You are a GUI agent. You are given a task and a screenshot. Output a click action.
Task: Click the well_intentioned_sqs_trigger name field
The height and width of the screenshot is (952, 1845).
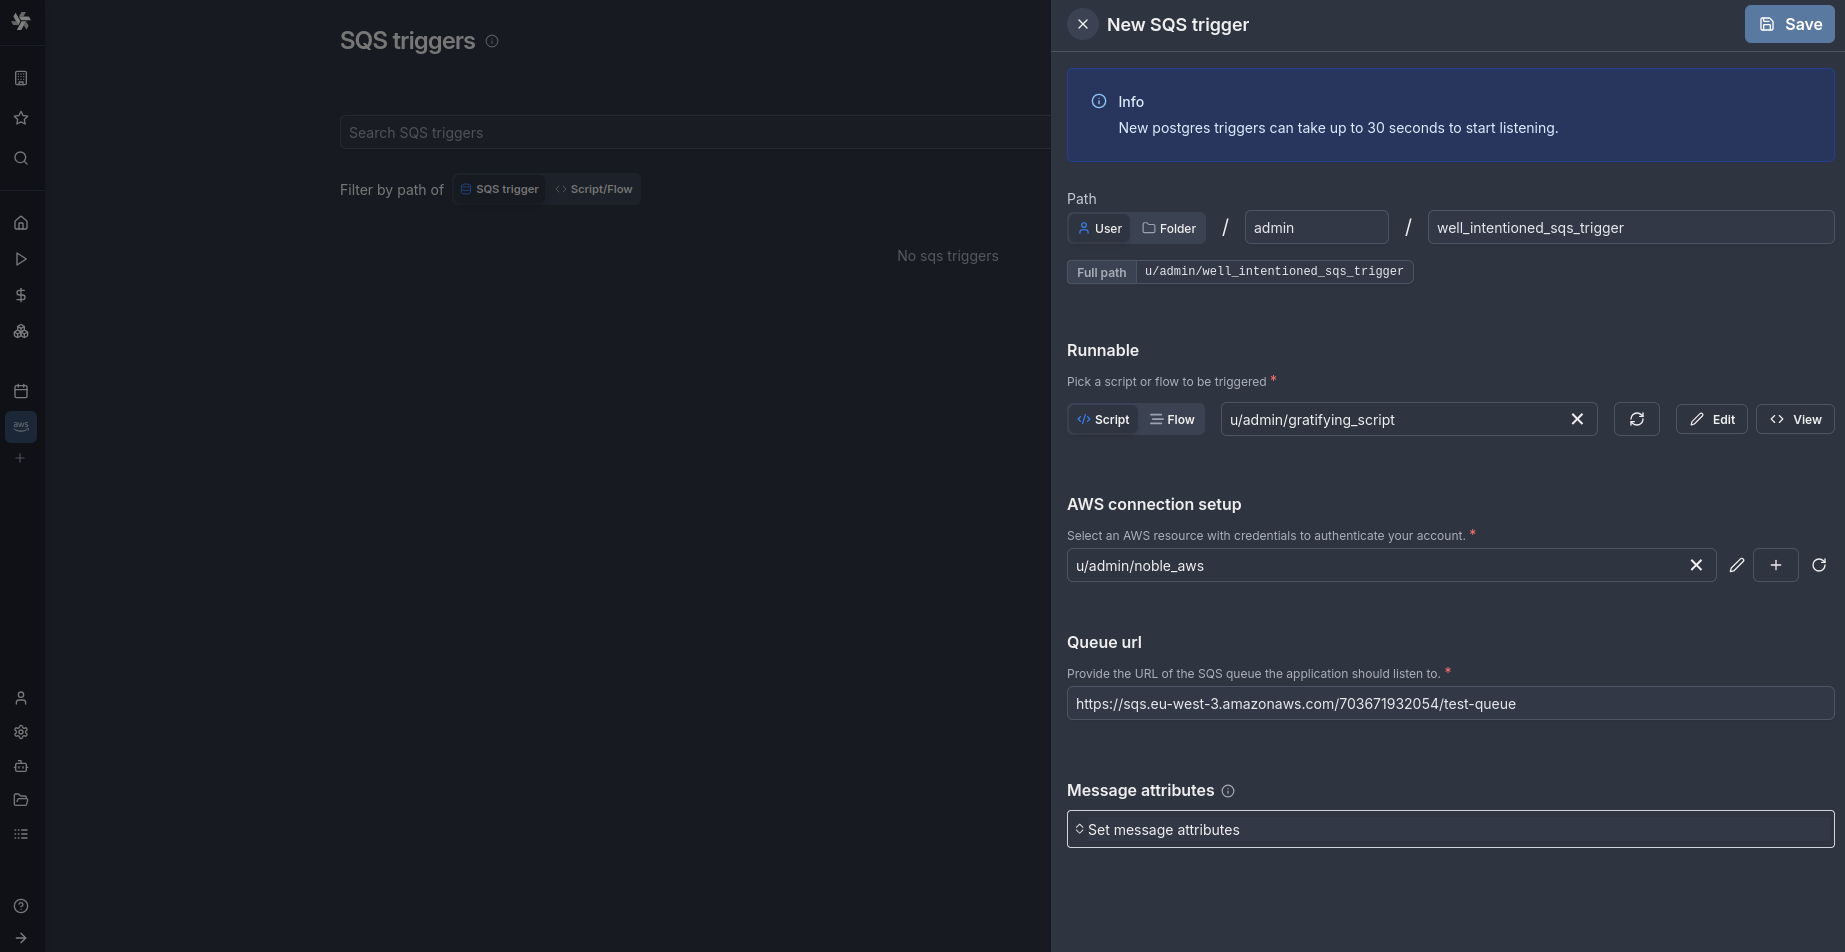(1631, 227)
